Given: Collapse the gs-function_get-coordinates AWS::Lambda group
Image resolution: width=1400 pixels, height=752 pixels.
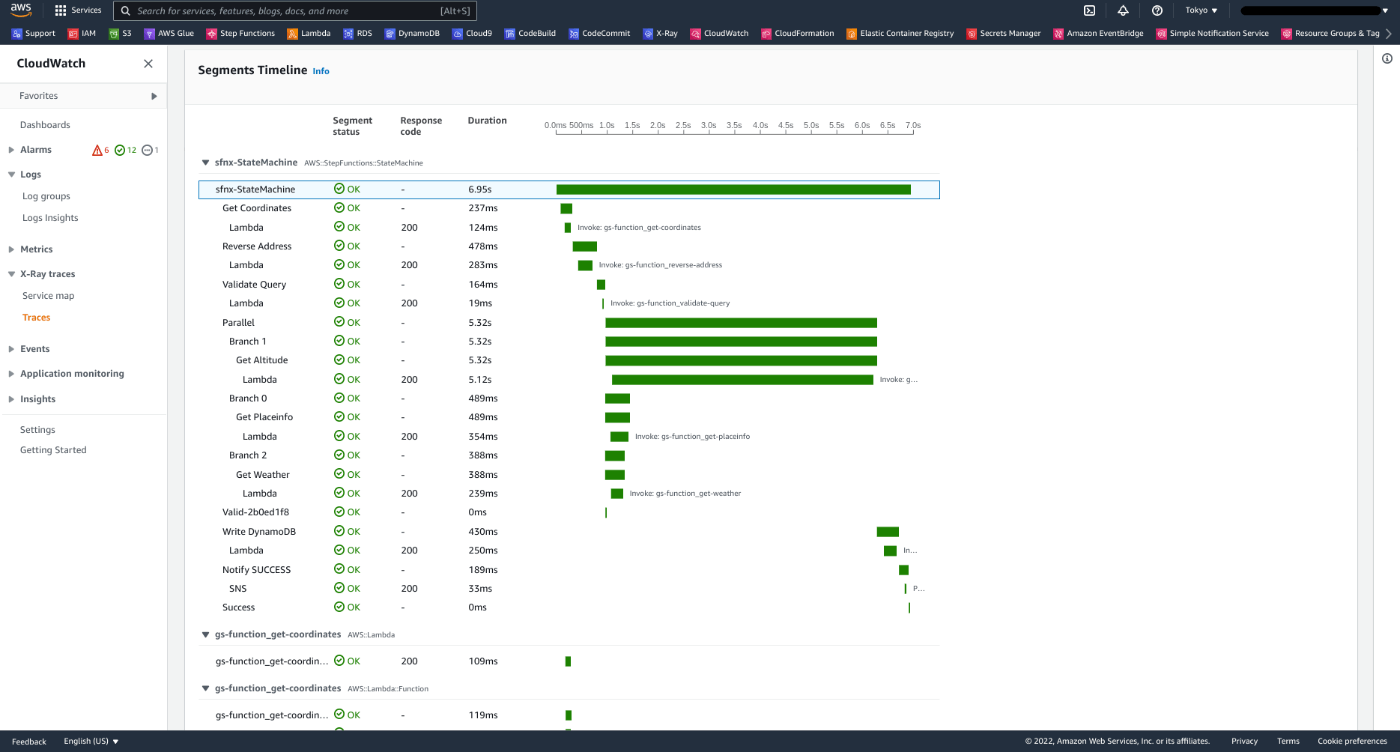Looking at the screenshot, I should pos(205,634).
